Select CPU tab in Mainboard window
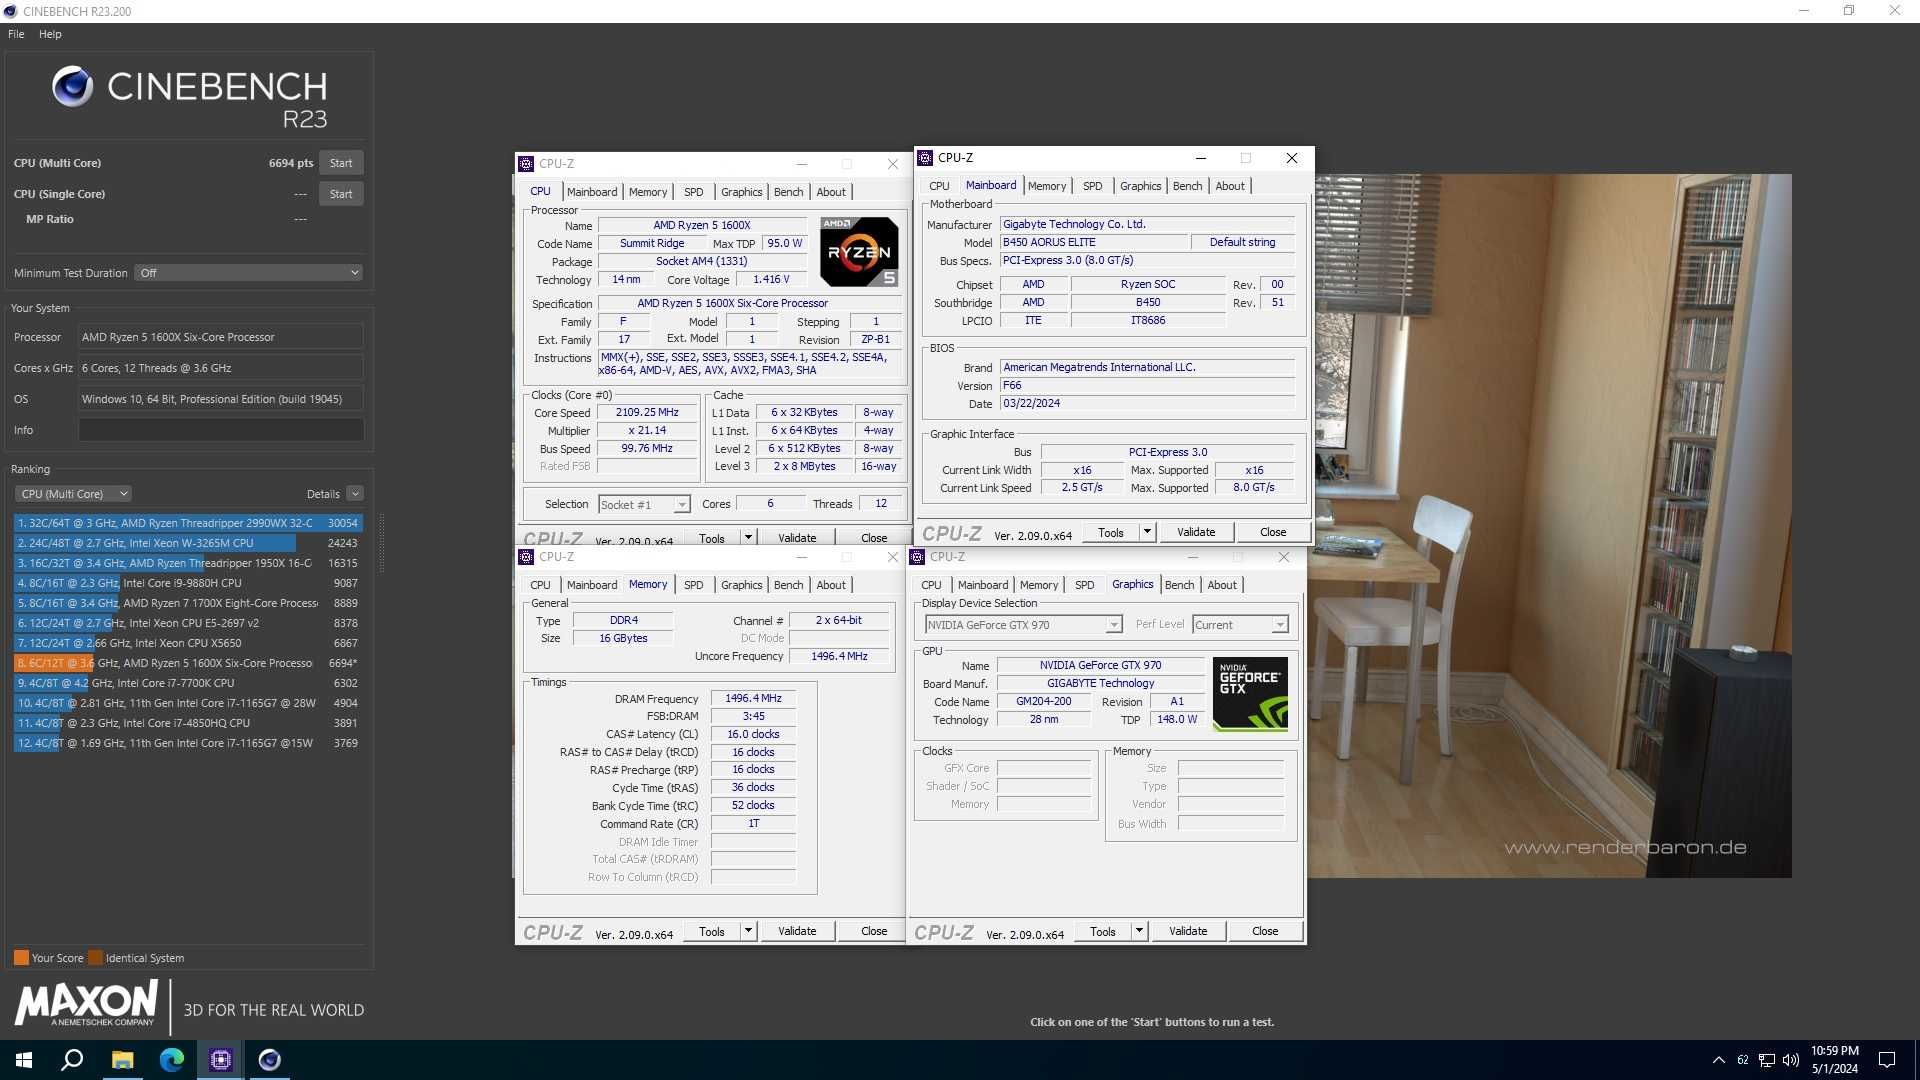The height and width of the screenshot is (1080, 1920). tap(939, 186)
